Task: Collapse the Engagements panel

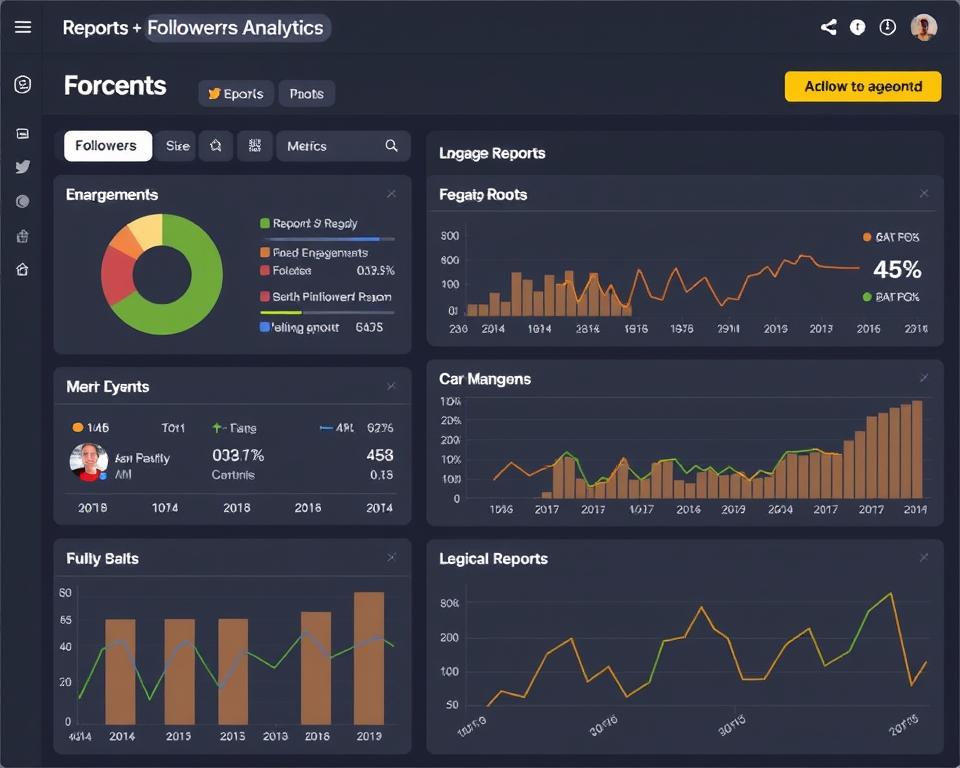Action: coord(391,193)
